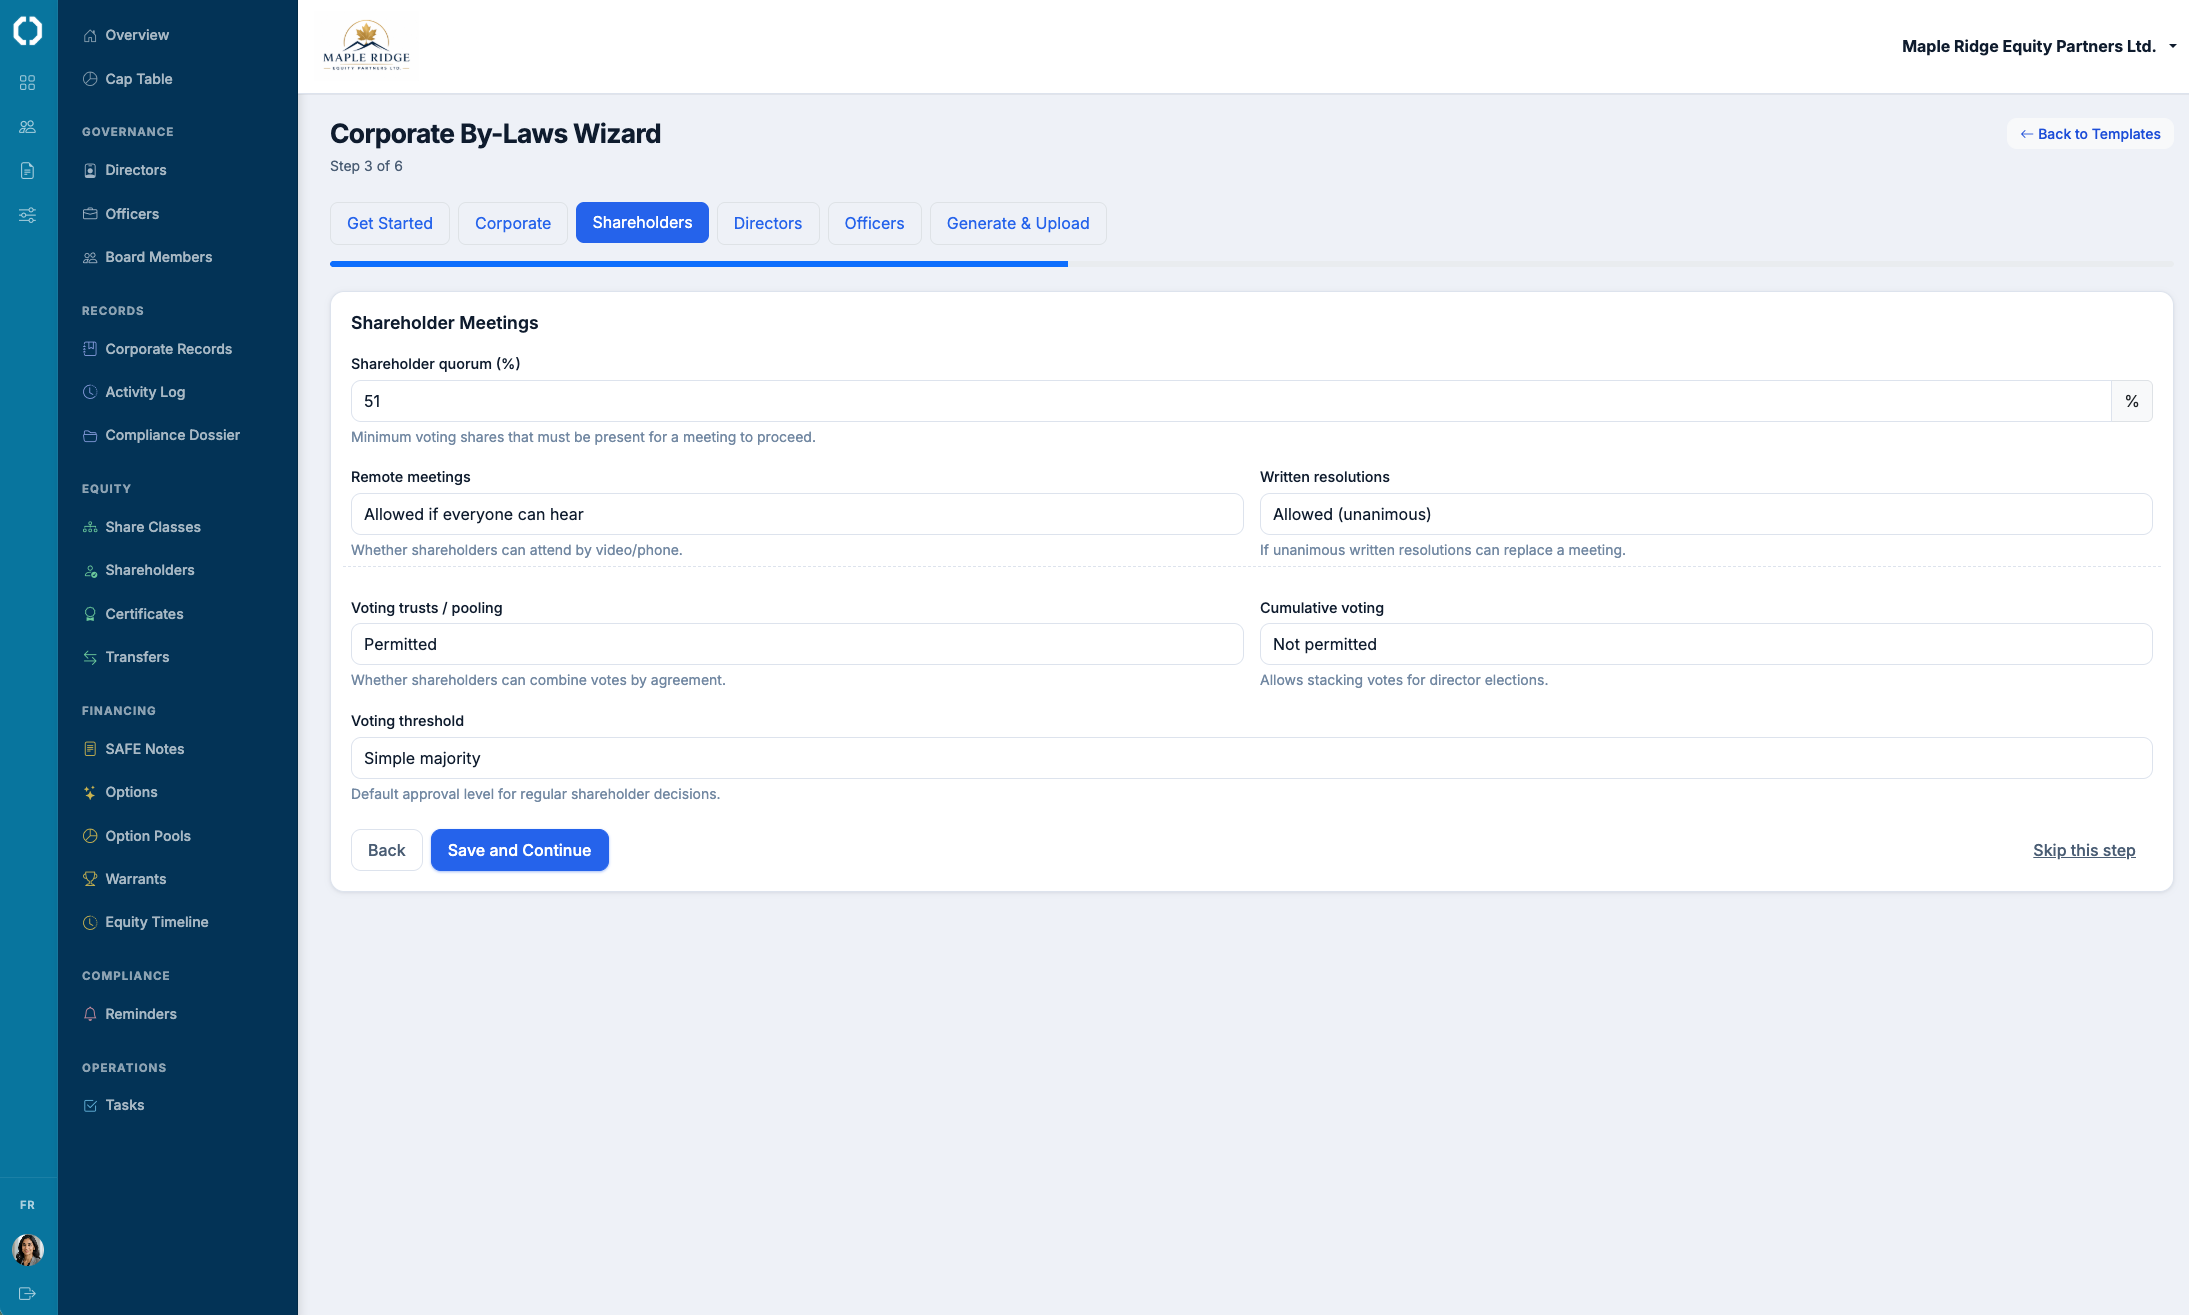
Task: Click the wizard step progress bar
Action: point(1252,264)
